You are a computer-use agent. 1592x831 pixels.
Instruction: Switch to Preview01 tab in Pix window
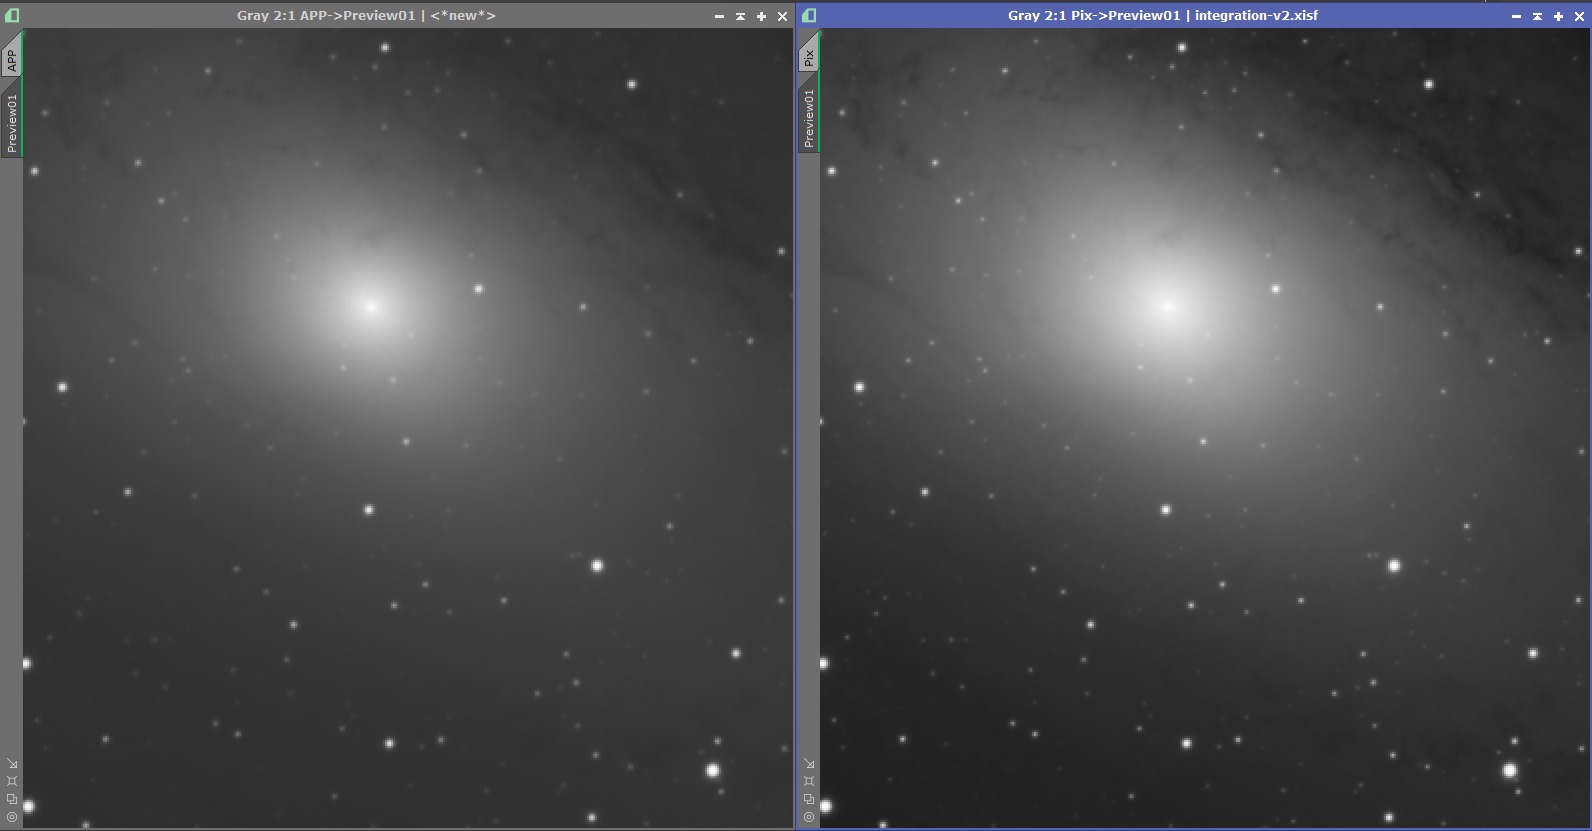(808, 117)
